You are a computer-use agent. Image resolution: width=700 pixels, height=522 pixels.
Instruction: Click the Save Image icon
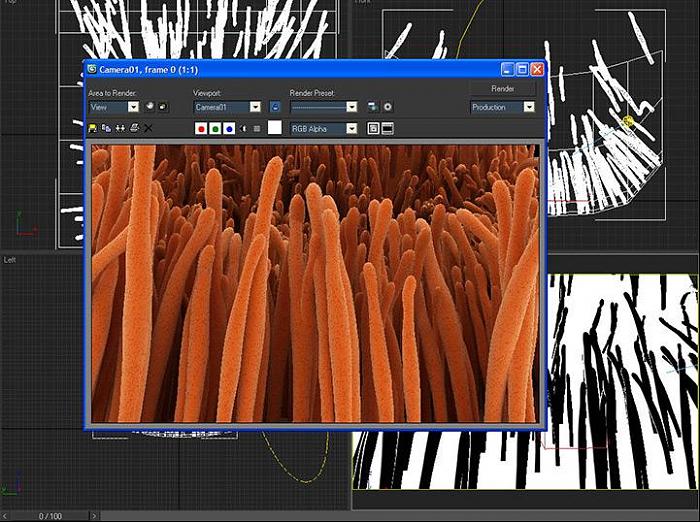click(x=93, y=128)
